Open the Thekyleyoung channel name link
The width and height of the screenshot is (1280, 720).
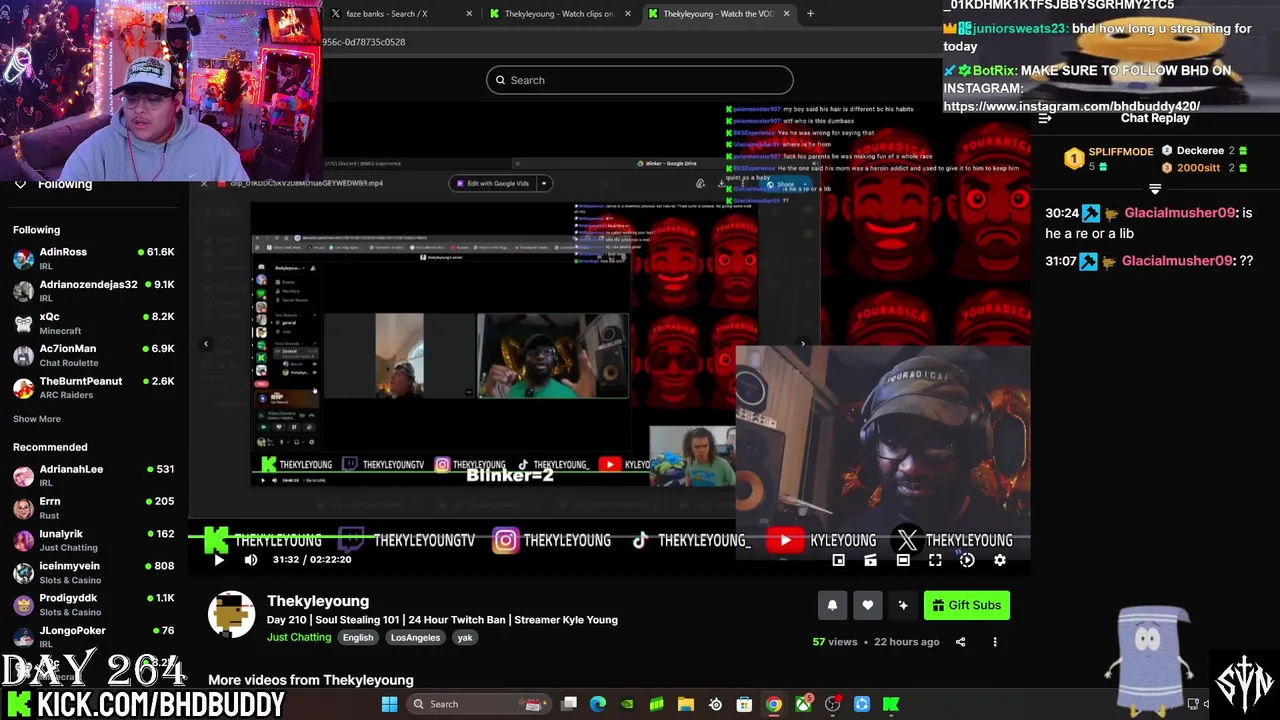click(x=318, y=601)
